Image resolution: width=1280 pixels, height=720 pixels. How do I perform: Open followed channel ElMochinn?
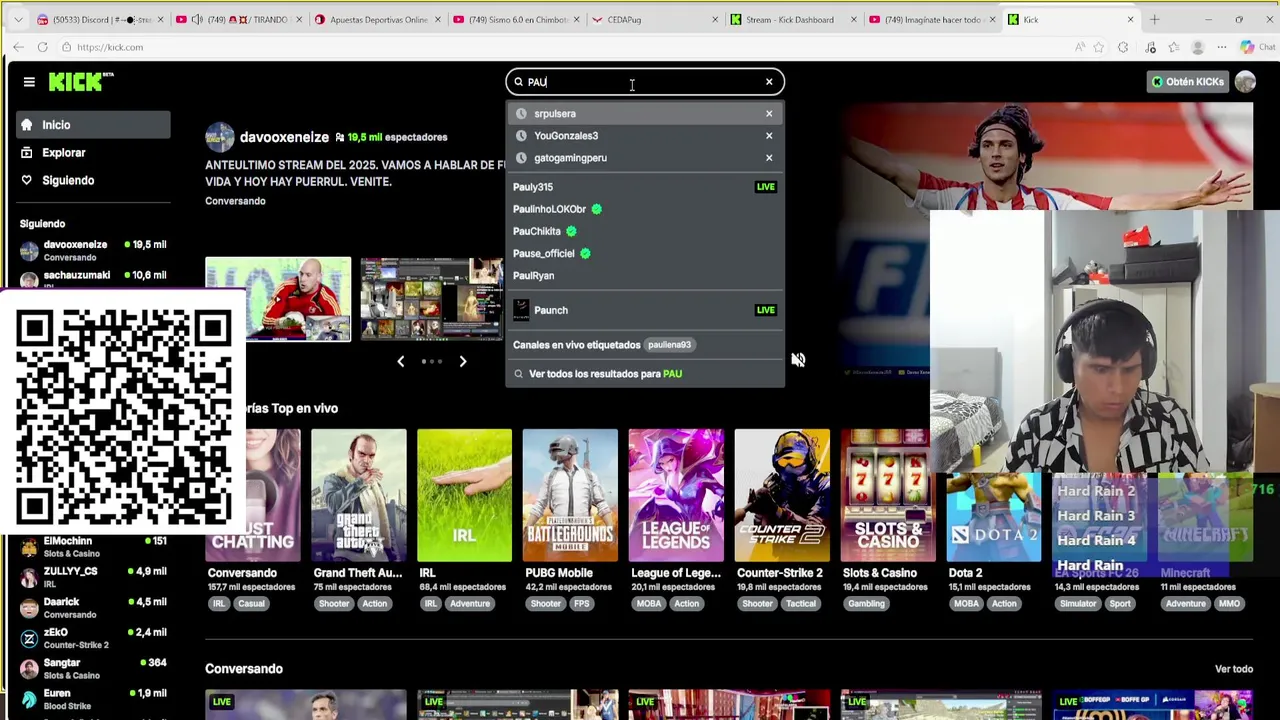tap(93, 547)
